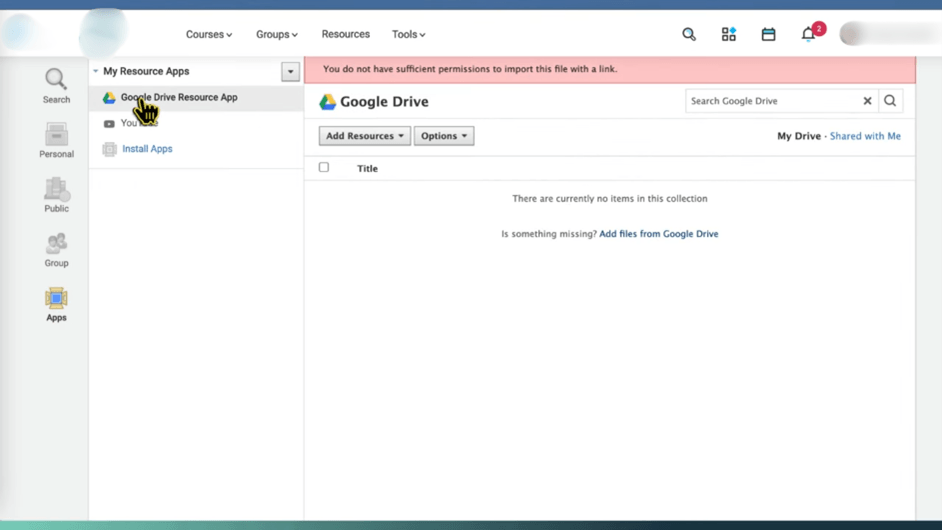Open My Resource Apps dropdown button
The image size is (942, 530).
pyautogui.click(x=290, y=72)
